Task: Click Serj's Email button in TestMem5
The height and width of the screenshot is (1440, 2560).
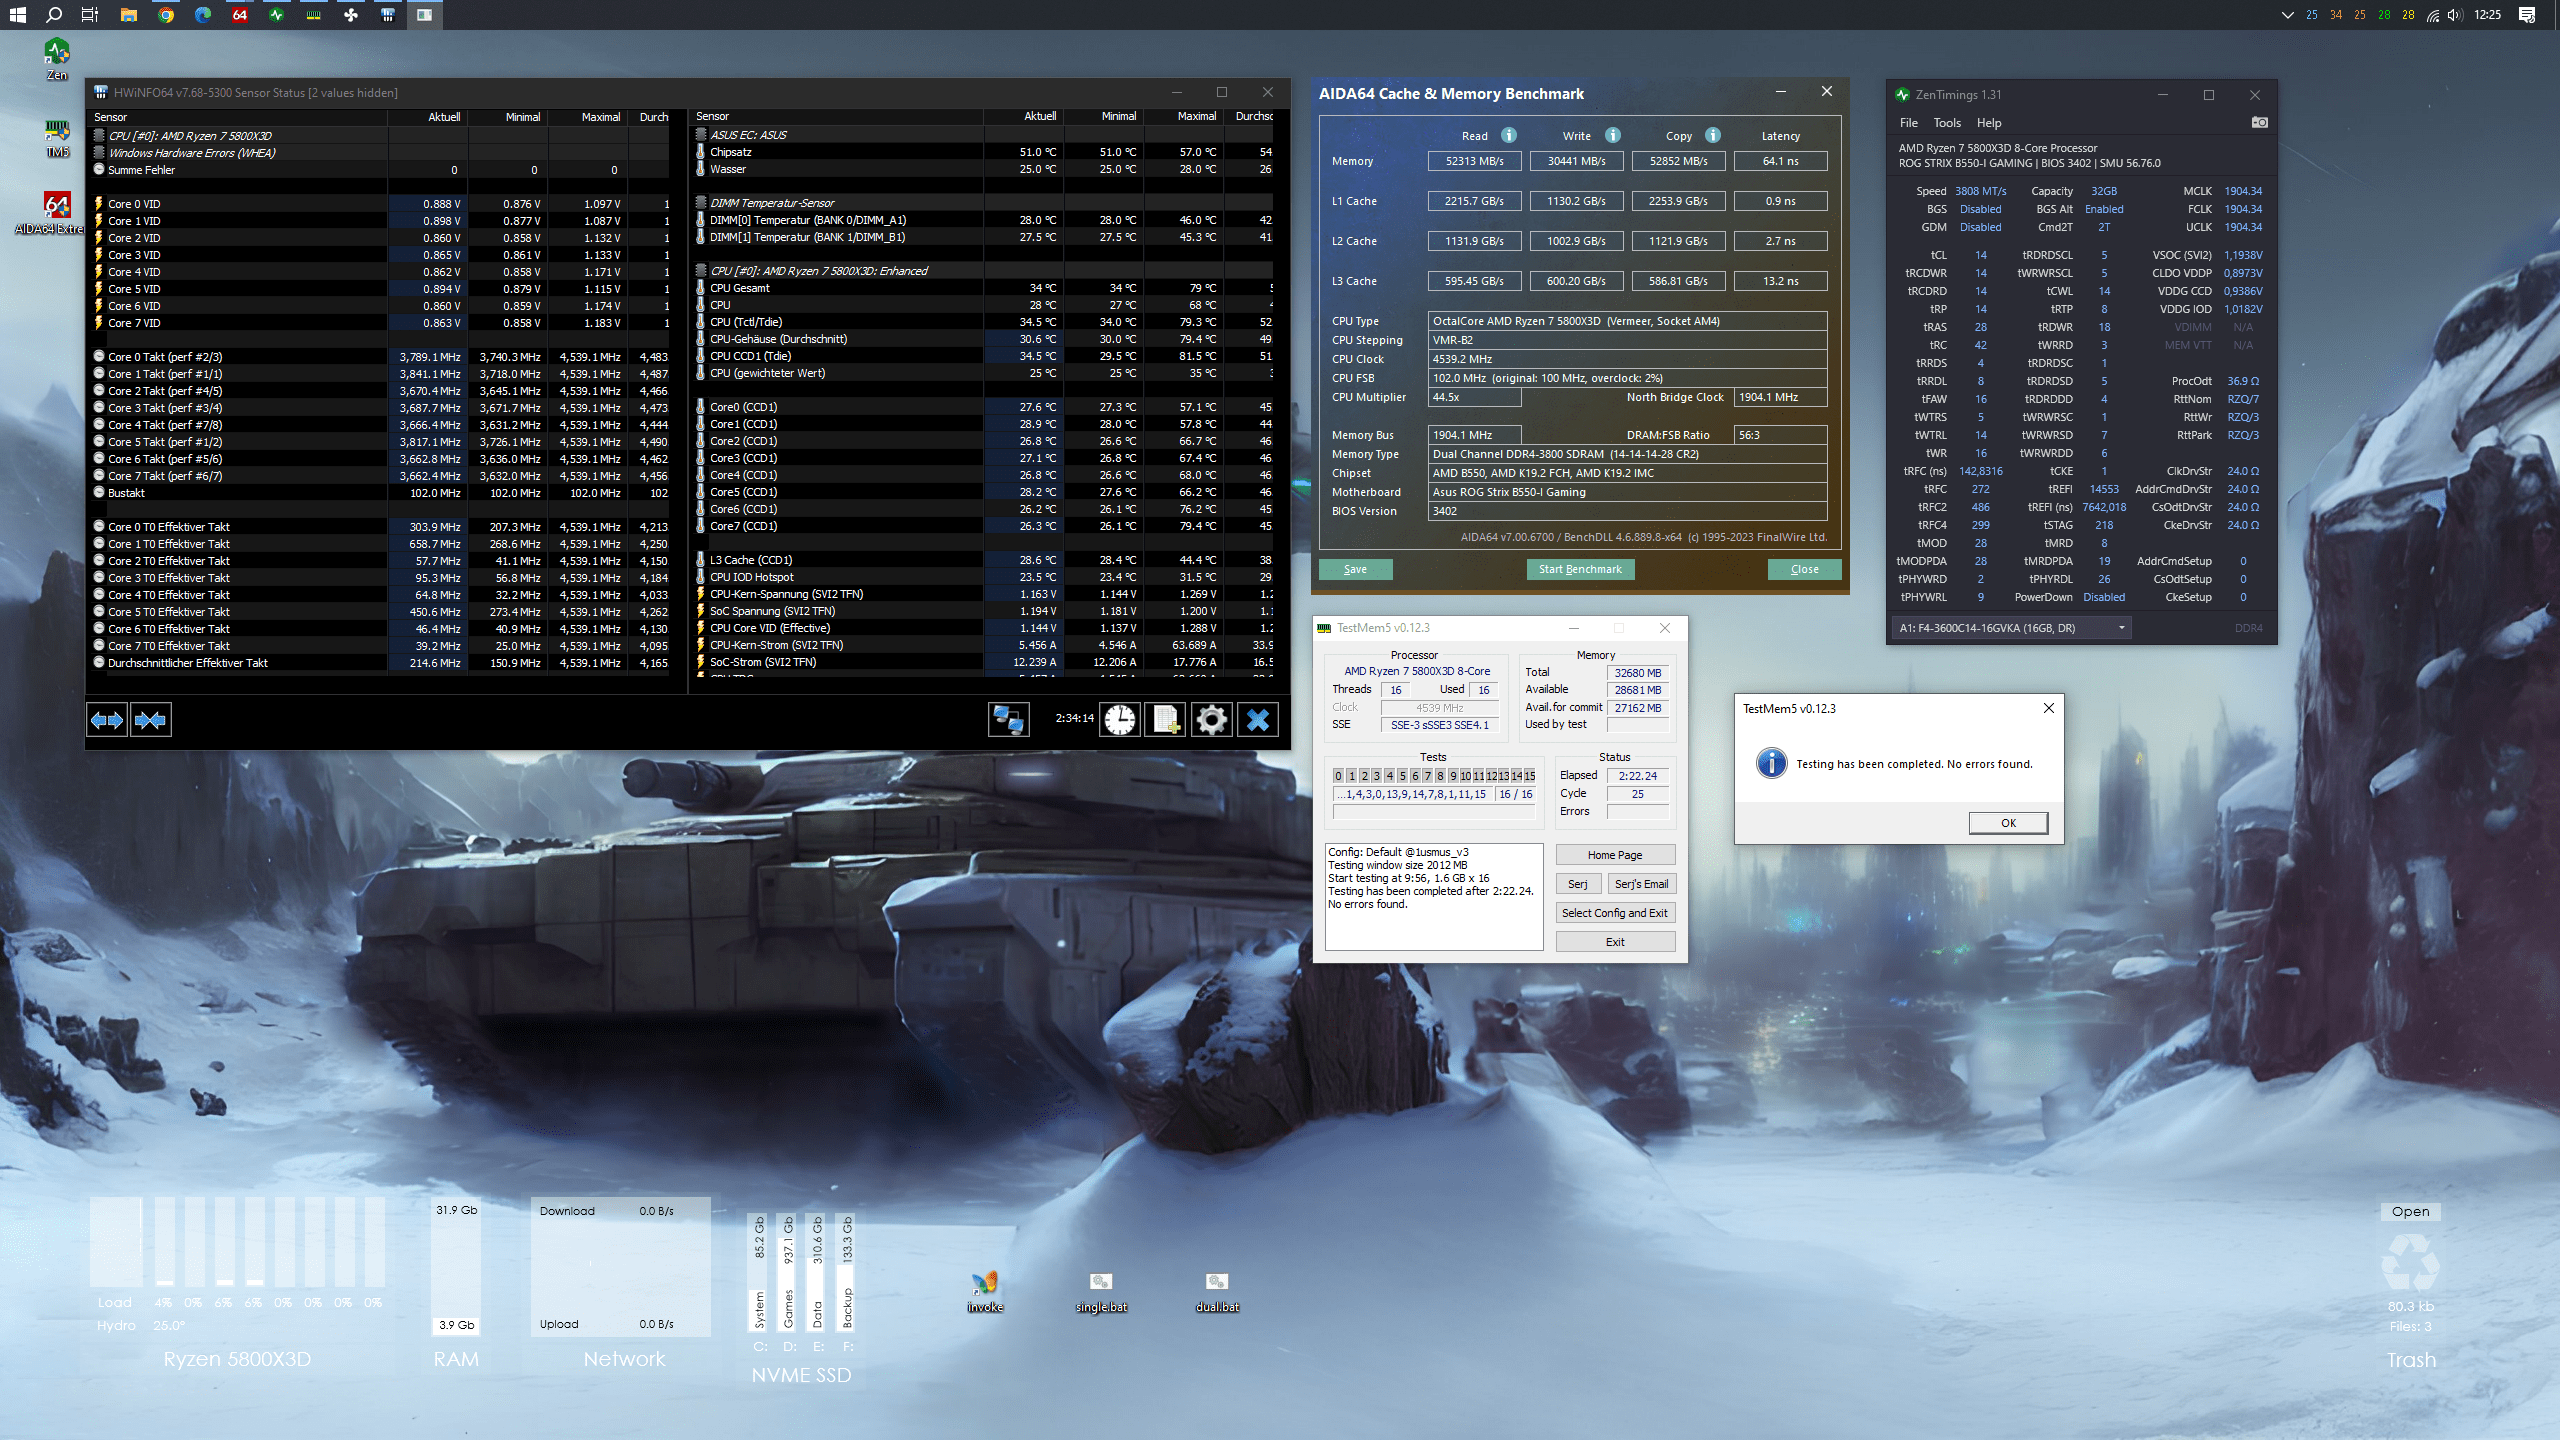Action: pos(1641,884)
